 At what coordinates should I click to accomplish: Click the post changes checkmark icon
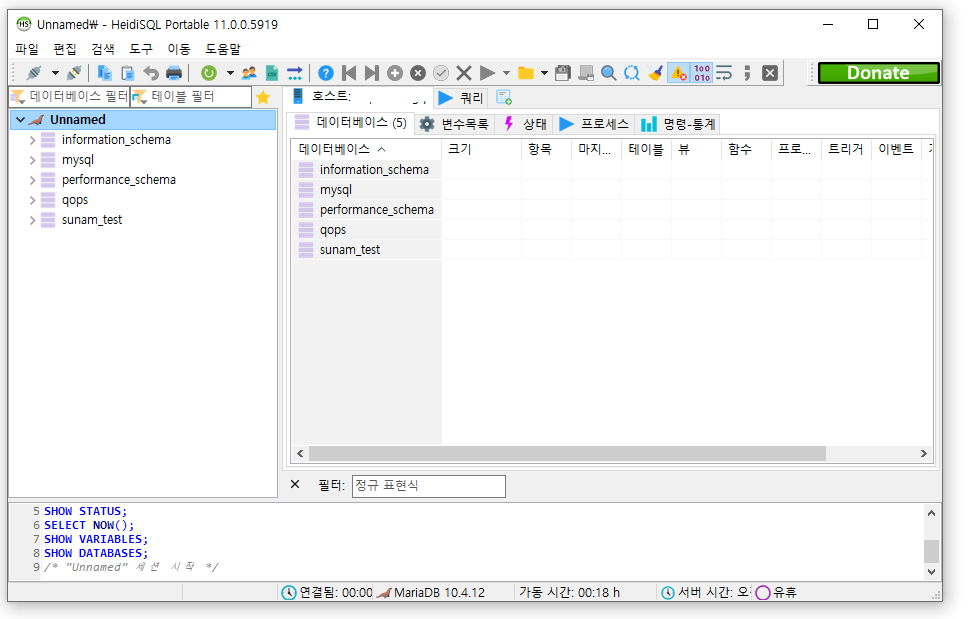pyautogui.click(x=441, y=73)
